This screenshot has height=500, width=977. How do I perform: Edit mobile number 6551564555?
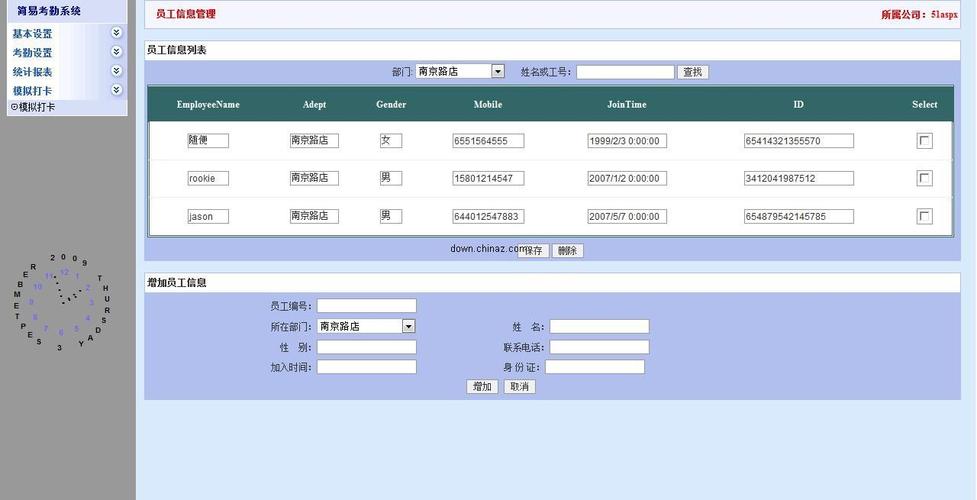(x=488, y=141)
